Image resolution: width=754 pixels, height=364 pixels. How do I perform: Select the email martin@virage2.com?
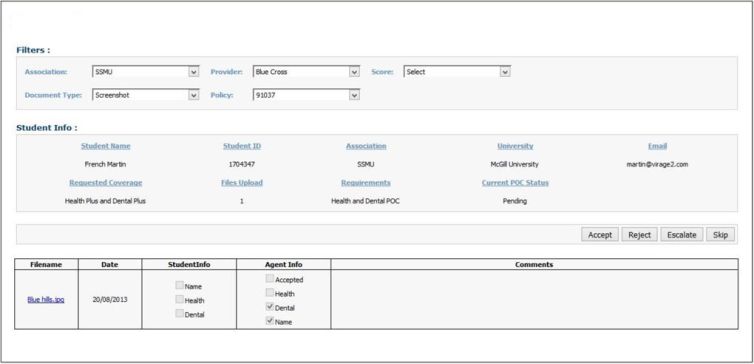coord(657,164)
